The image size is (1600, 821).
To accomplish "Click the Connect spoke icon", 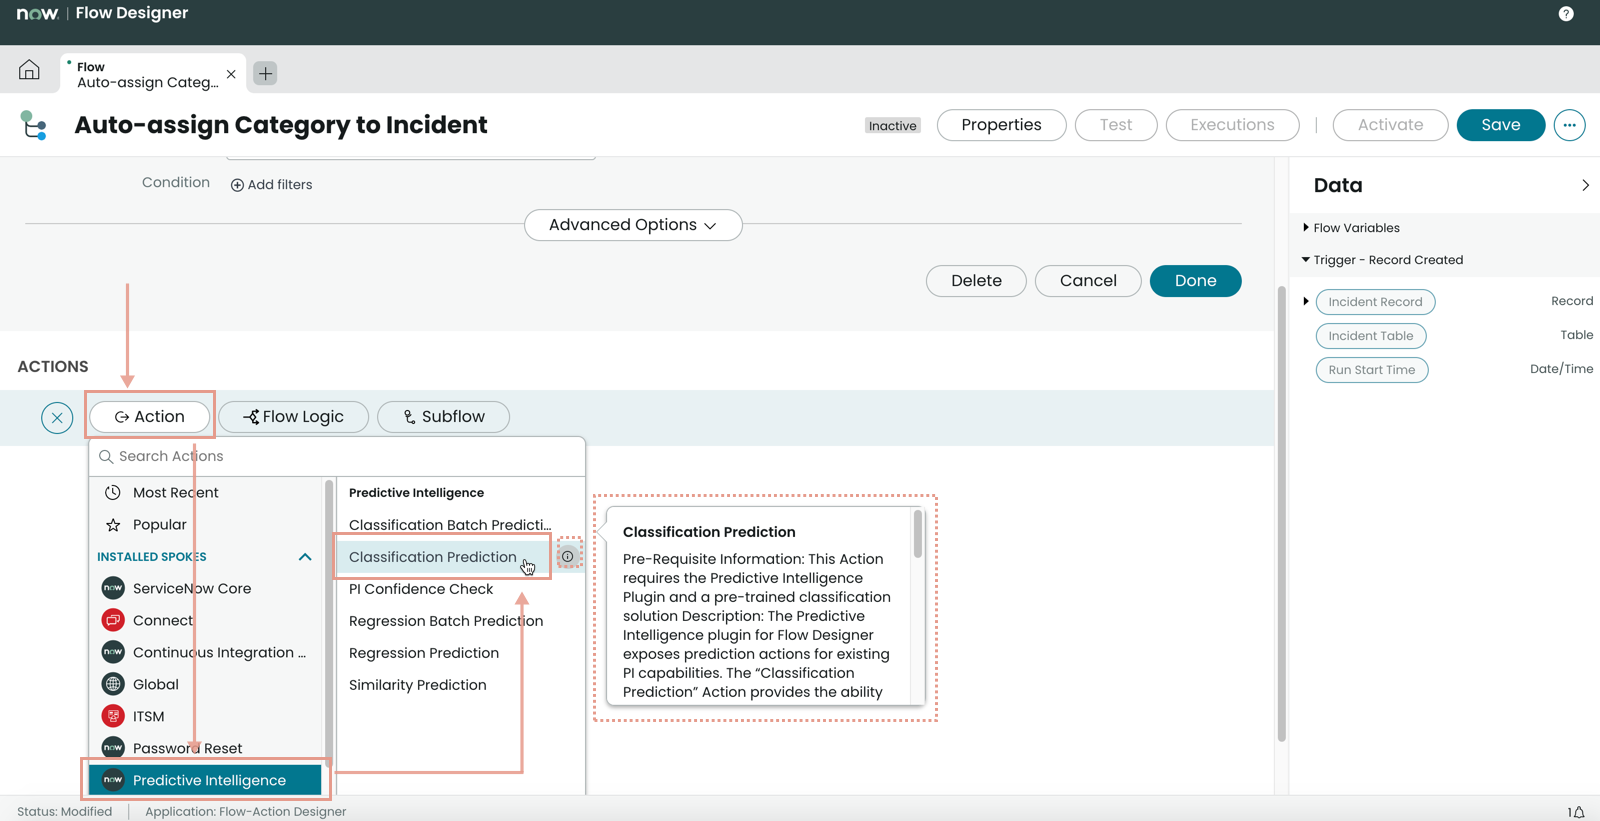I will click(113, 620).
